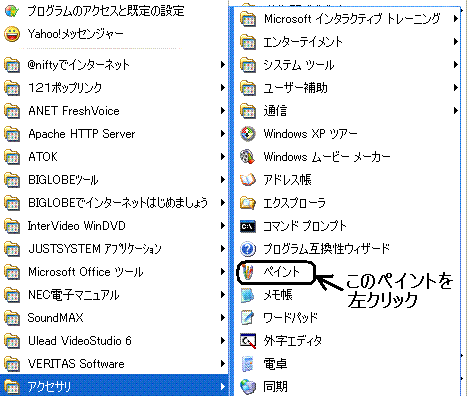Viewport: 467px width, 396px height.
Task: Expand arrow for Microsoft インタラクティブ トレーニング
Action: point(456,19)
